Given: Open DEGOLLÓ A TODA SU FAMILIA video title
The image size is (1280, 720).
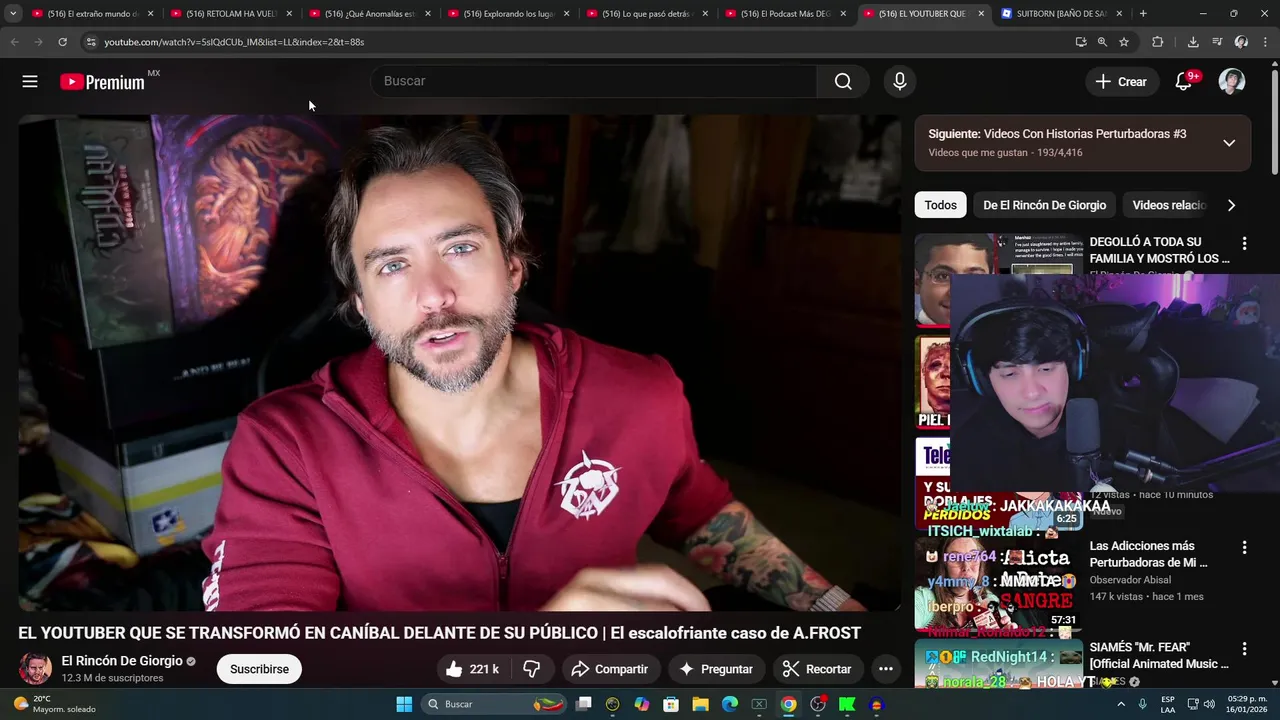Looking at the screenshot, I should coord(1158,250).
